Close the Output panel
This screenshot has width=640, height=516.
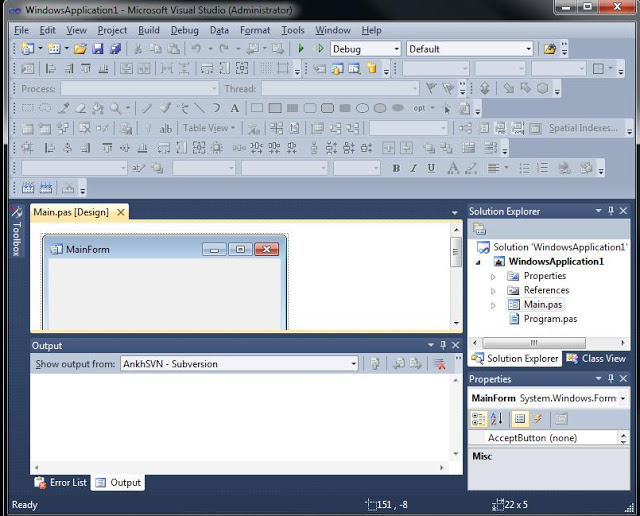click(x=456, y=345)
